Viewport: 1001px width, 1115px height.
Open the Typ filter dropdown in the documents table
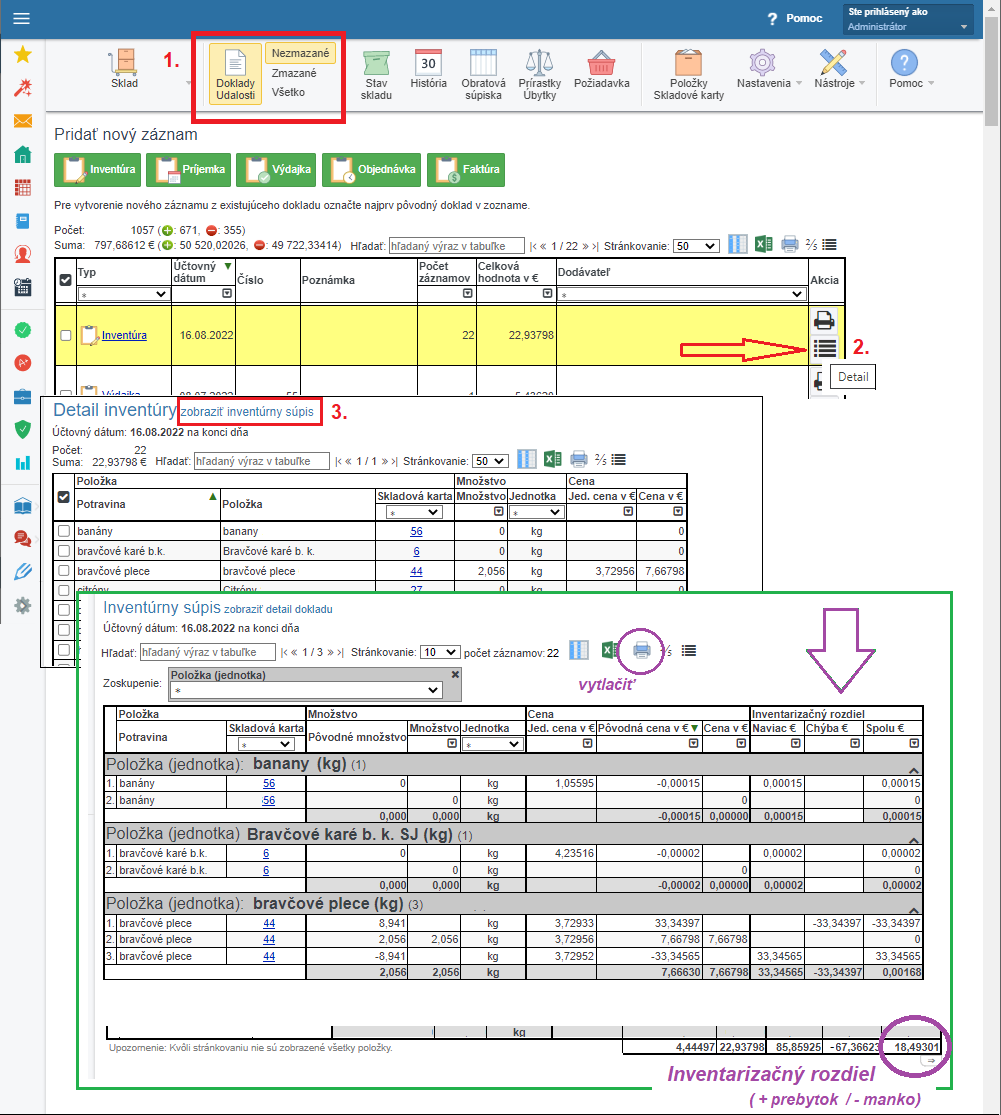point(123,294)
